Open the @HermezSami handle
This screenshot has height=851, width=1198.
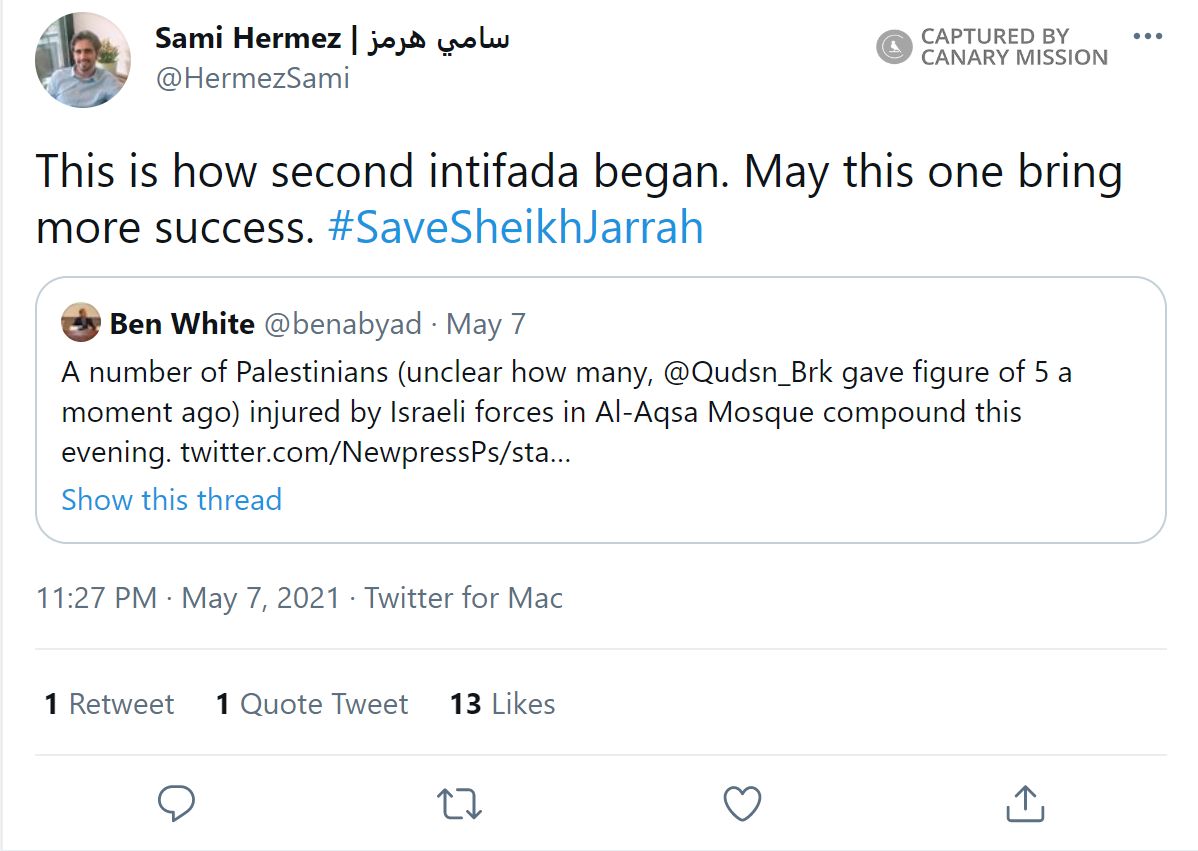pyautogui.click(x=252, y=78)
